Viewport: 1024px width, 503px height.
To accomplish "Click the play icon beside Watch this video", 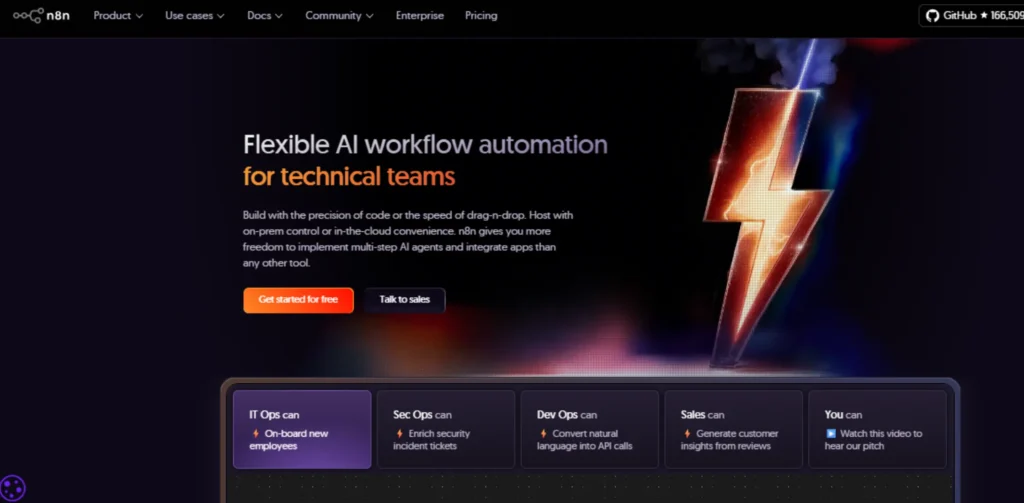I will point(831,433).
